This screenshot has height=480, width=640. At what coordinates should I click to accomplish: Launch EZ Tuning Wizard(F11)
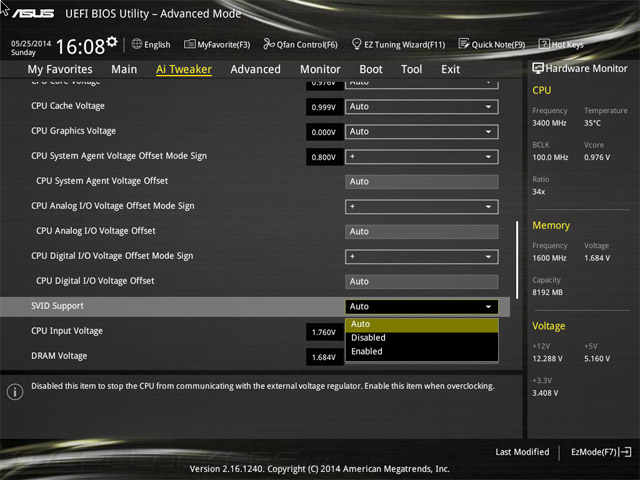[398, 44]
